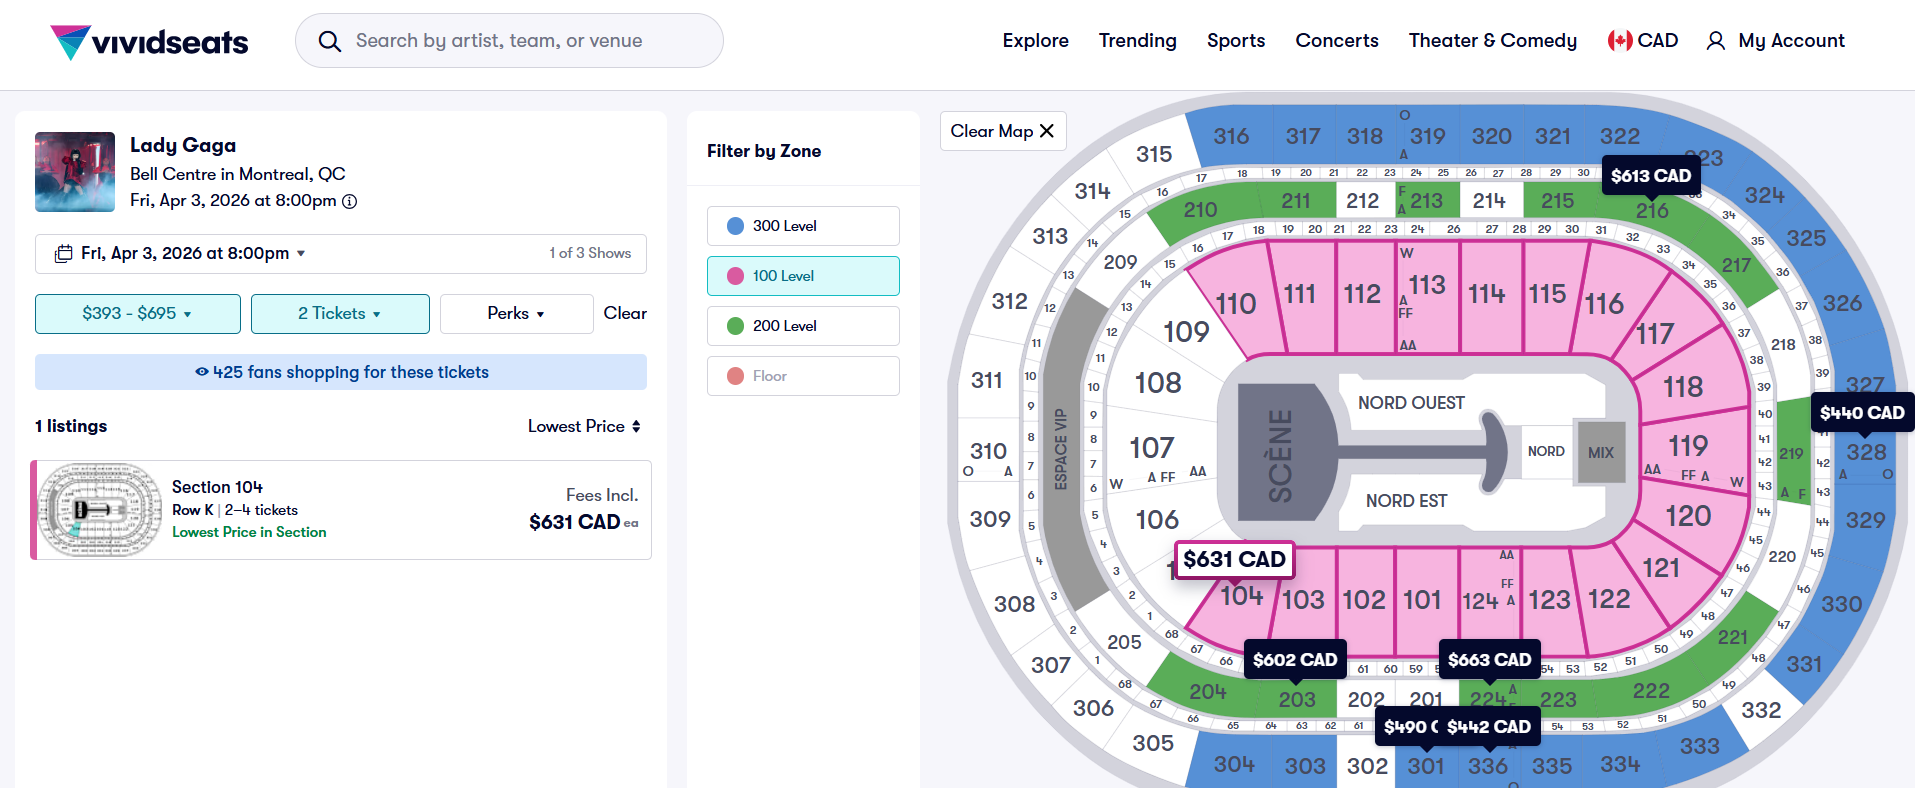This screenshot has height=788, width=1915.
Task: Toggle the 100 Level zone filter
Action: point(803,276)
